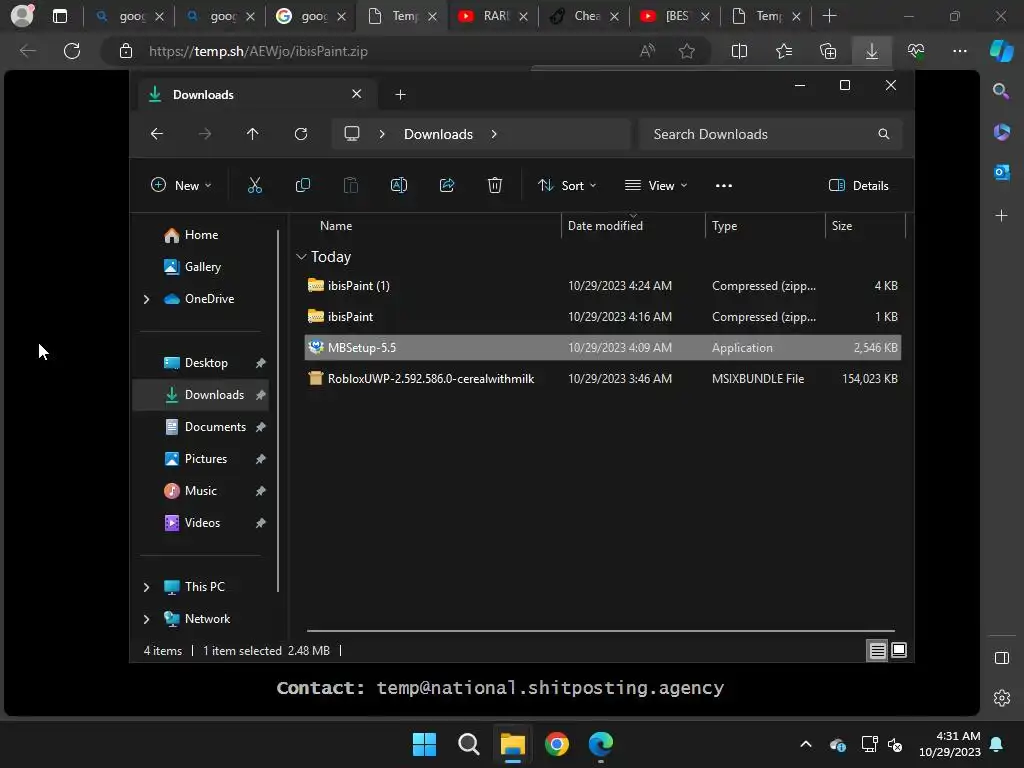Open Edge sidebar search icon
The height and width of the screenshot is (768, 1024).
[x=1001, y=91]
